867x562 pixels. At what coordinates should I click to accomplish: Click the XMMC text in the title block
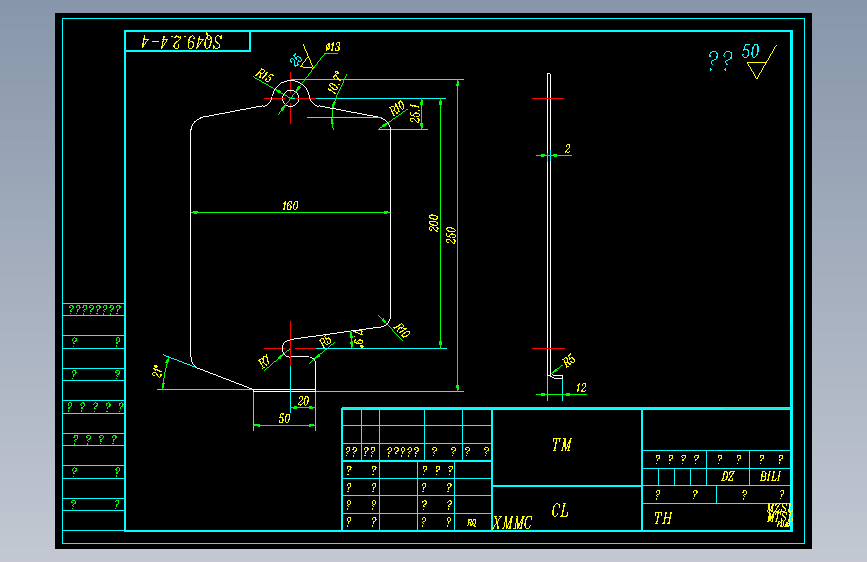512,523
